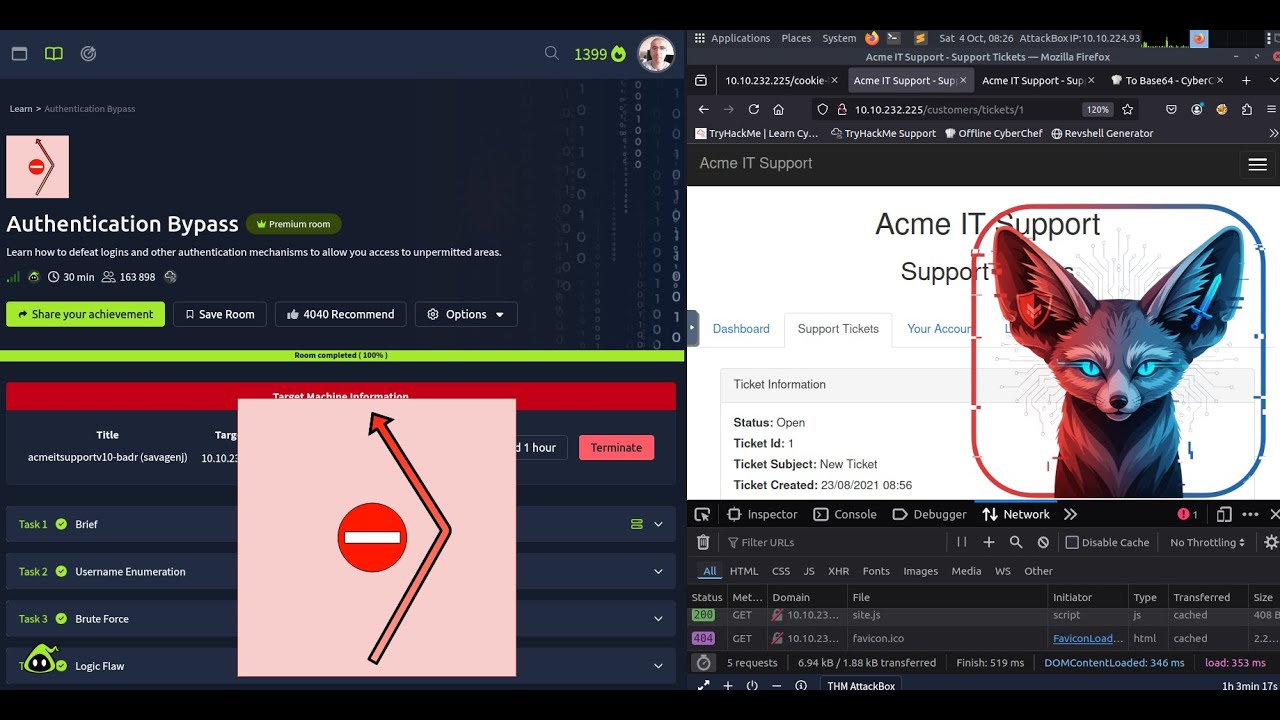1280x720 pixels.
Task: Click the 4040 Recommend button
Action: tap(341, 314)
